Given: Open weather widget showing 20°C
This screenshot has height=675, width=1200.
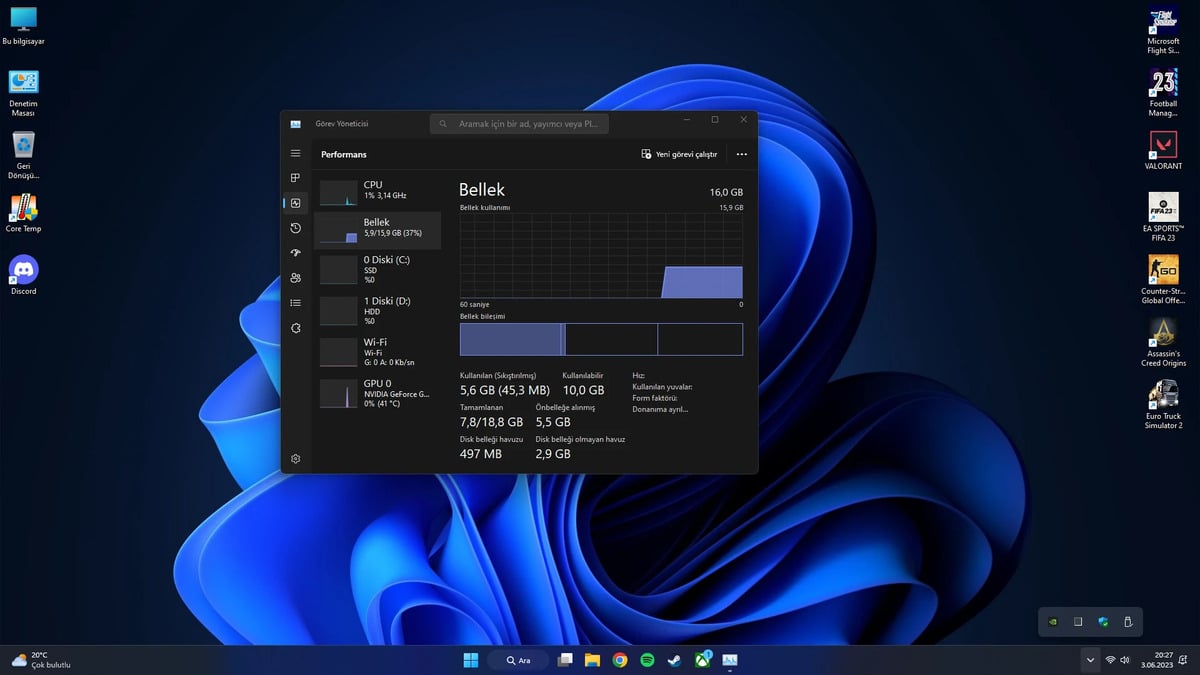Looking at the screenshot, I should pos(40,659).
